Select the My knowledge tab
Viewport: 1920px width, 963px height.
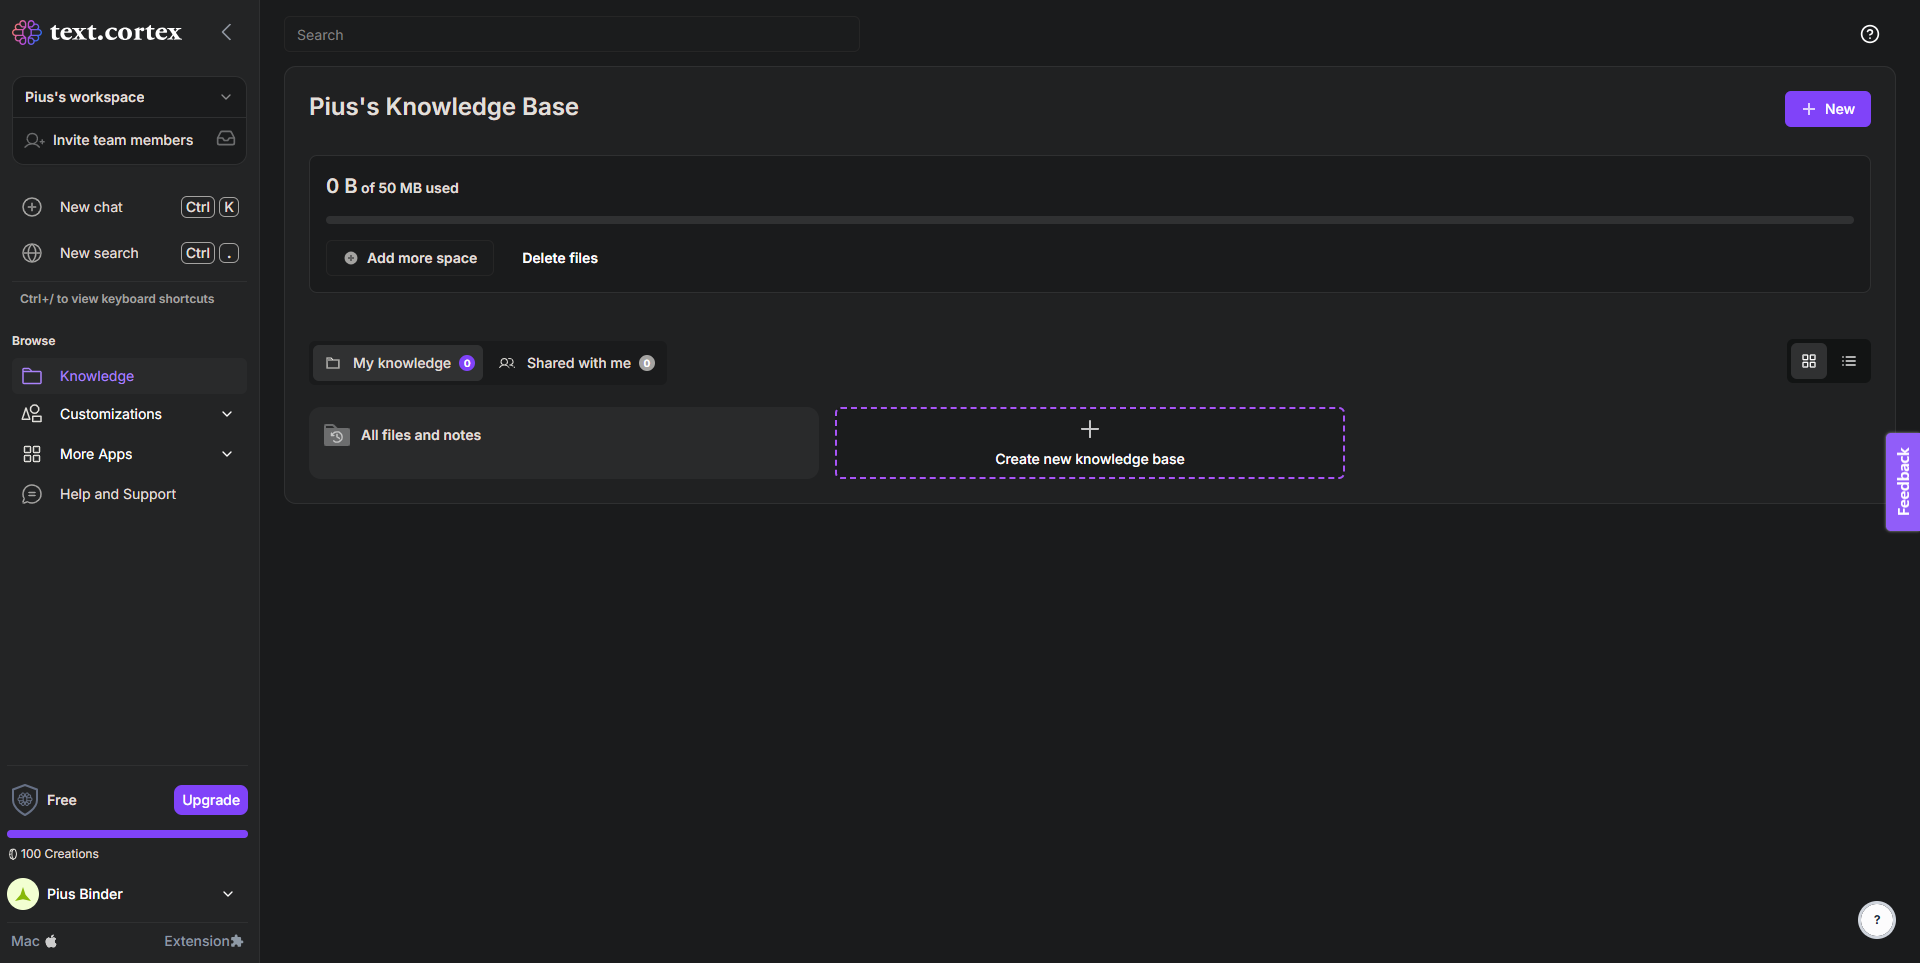[399, 363]
